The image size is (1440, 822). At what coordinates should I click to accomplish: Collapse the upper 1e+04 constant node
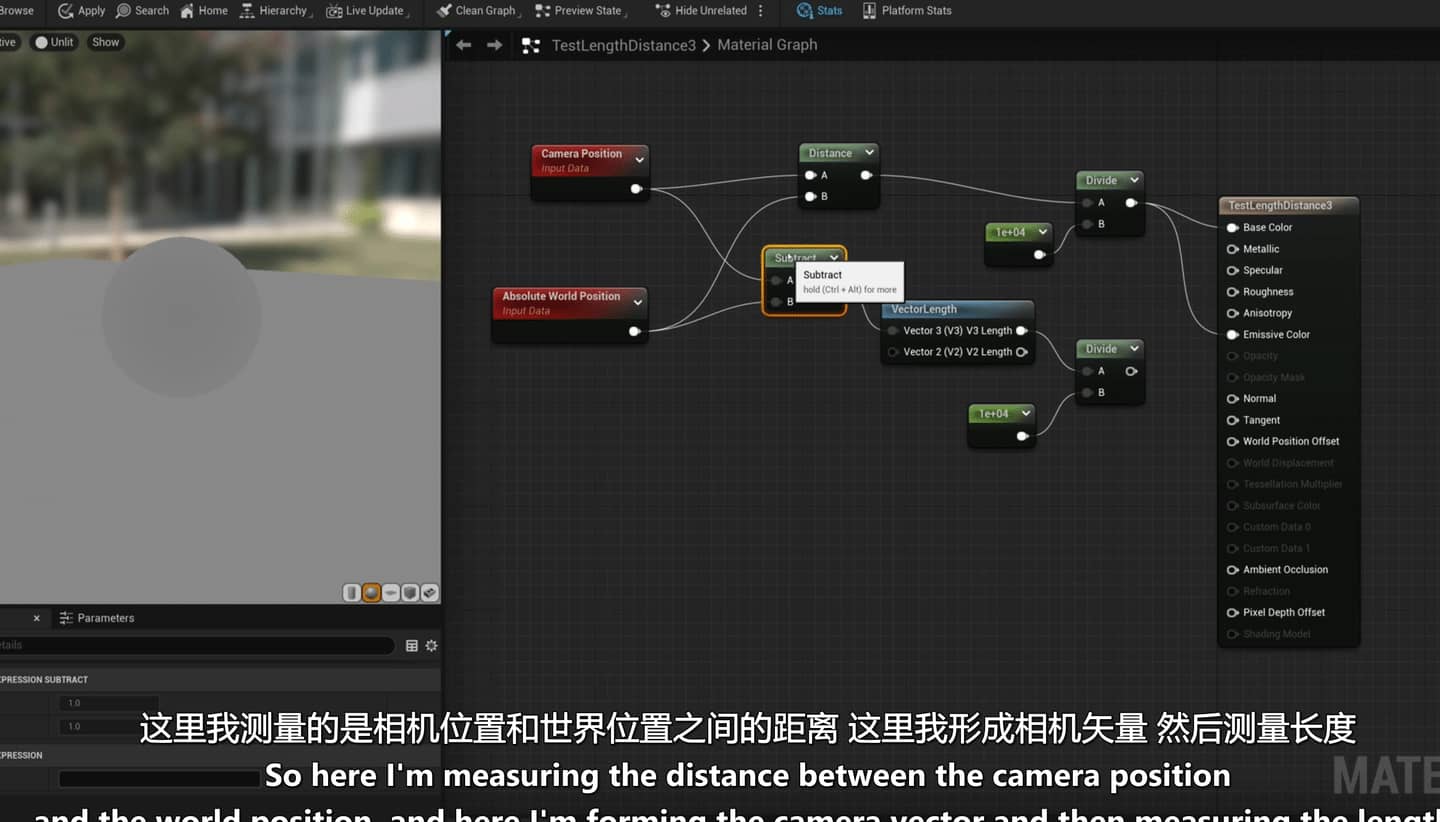click(x=1042, y=231)
